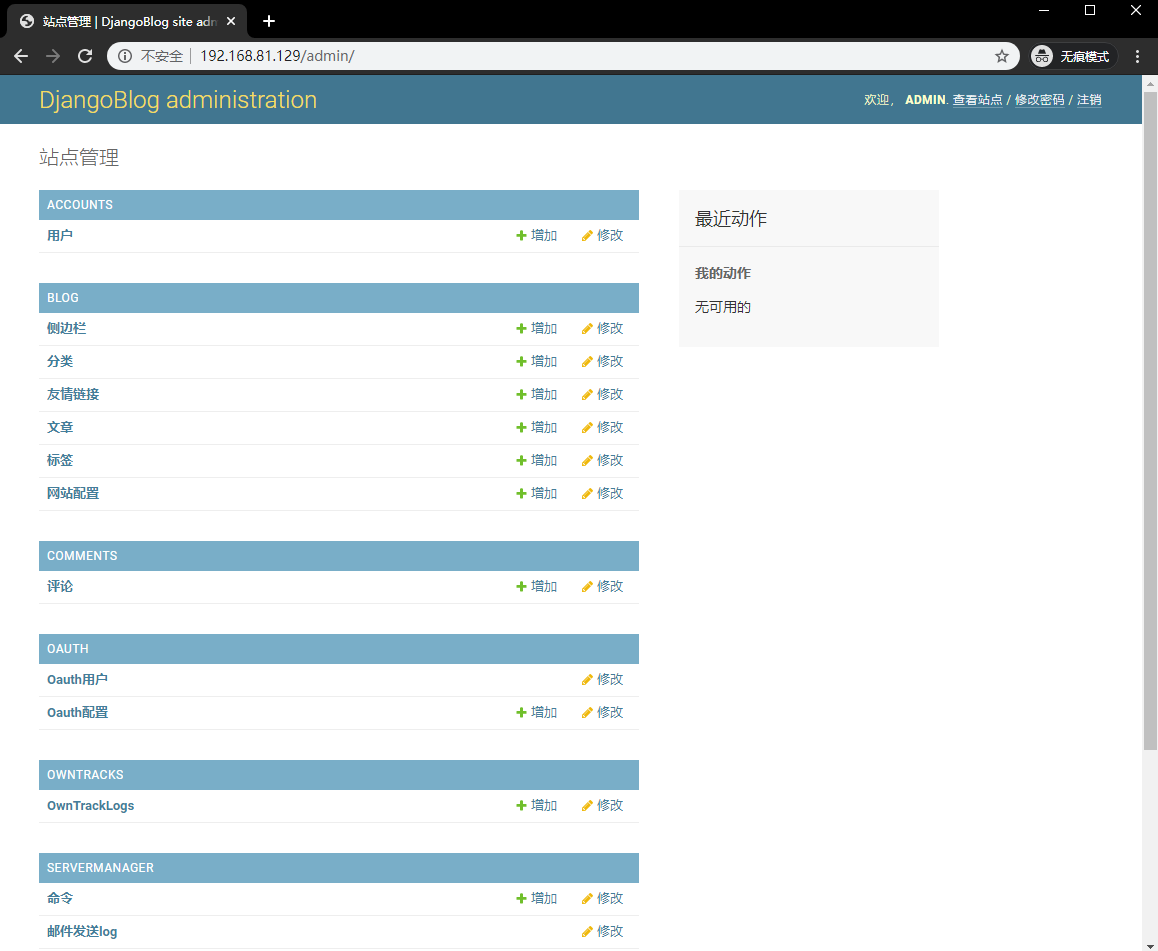1158x951 pixels.
Task: Add a new Oauth配置 entry
Action: (536, 713)
